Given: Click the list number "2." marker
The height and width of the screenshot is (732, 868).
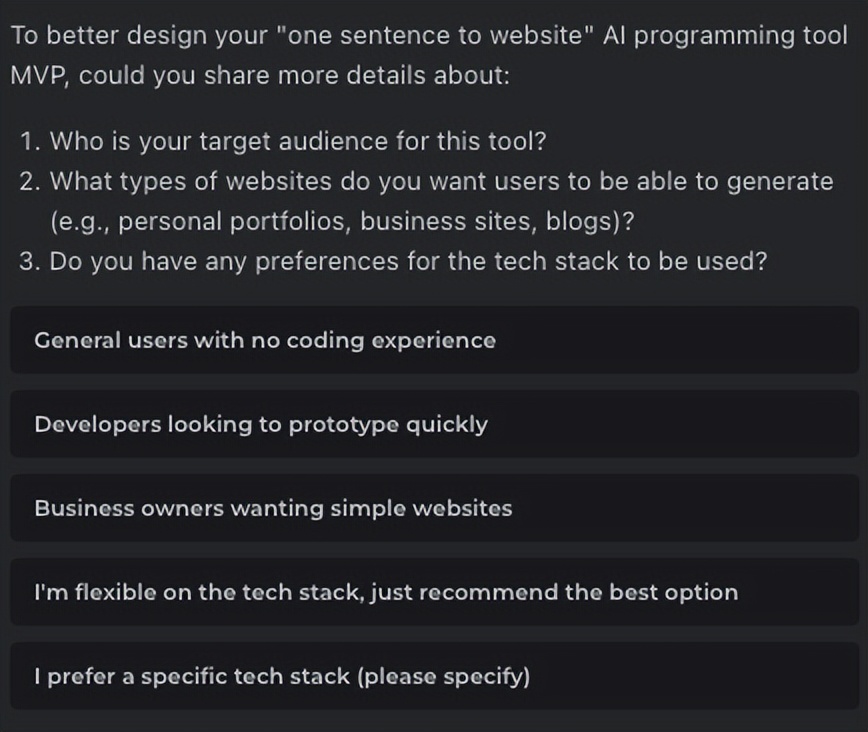Looking at the screenshot, I should (x=29, y=181).
